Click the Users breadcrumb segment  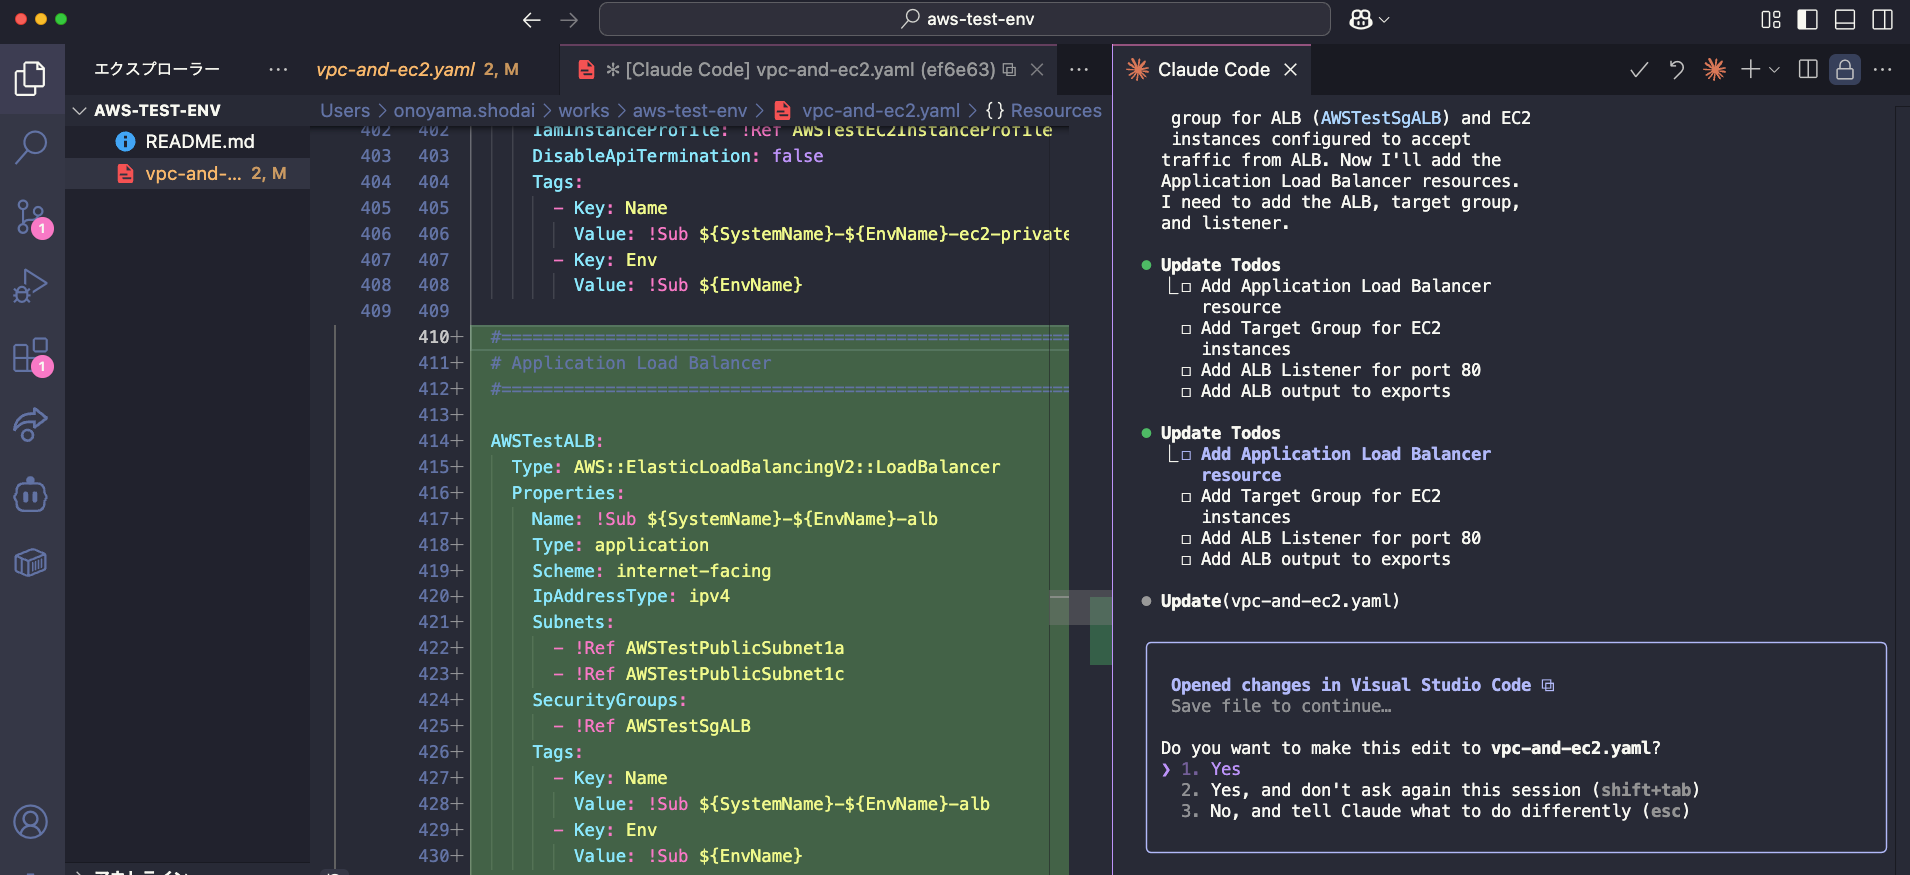pos(345,111)
